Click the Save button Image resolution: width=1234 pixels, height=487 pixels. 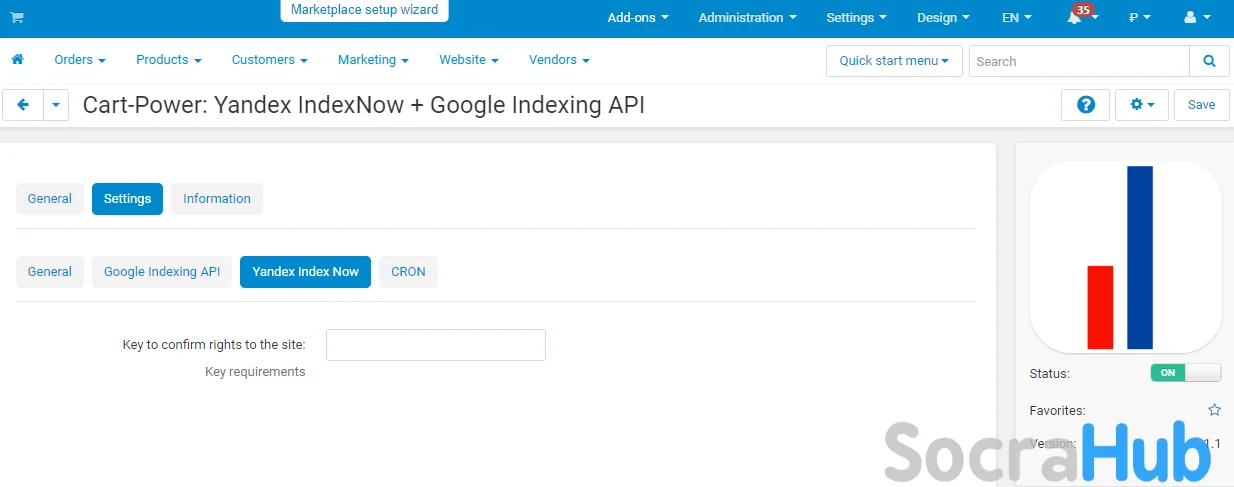point(1201,105)
